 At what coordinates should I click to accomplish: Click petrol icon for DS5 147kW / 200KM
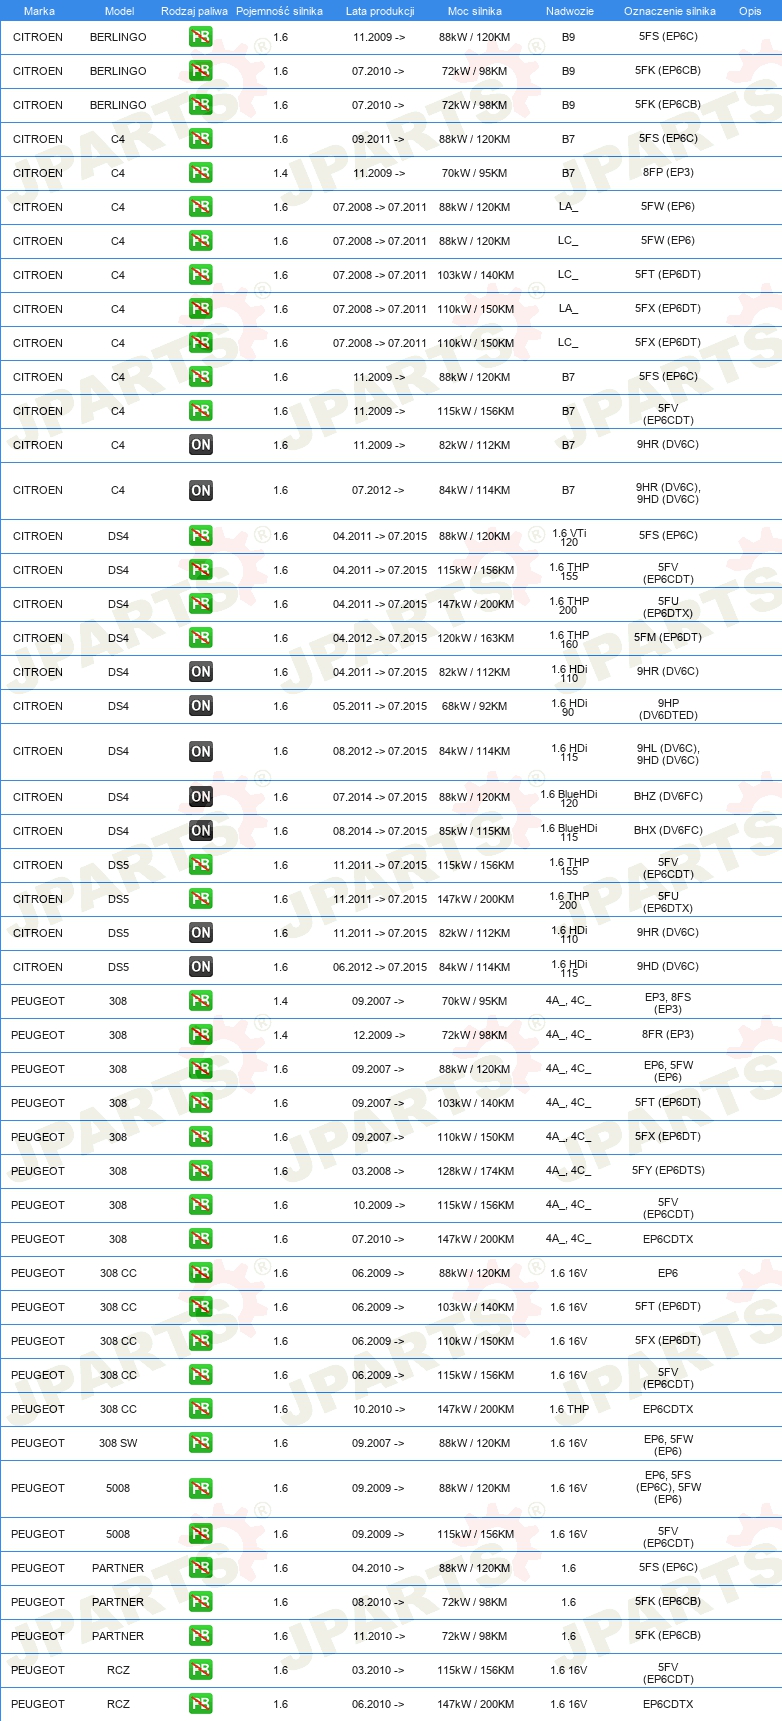tap(201, 899)
